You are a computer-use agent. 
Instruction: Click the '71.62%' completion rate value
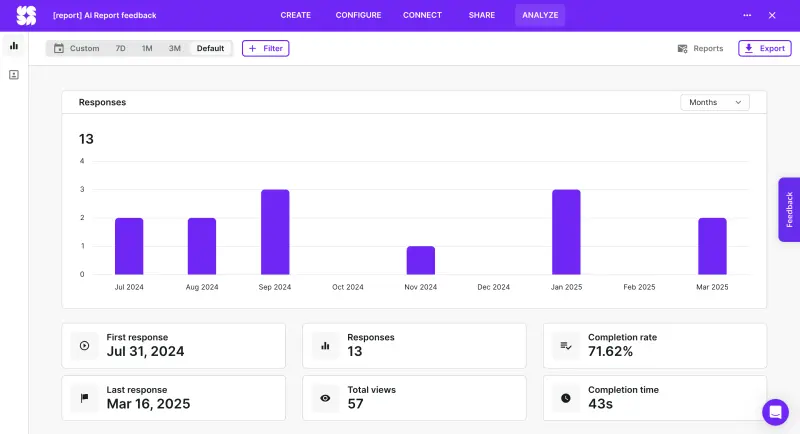[x=610, y=351]
